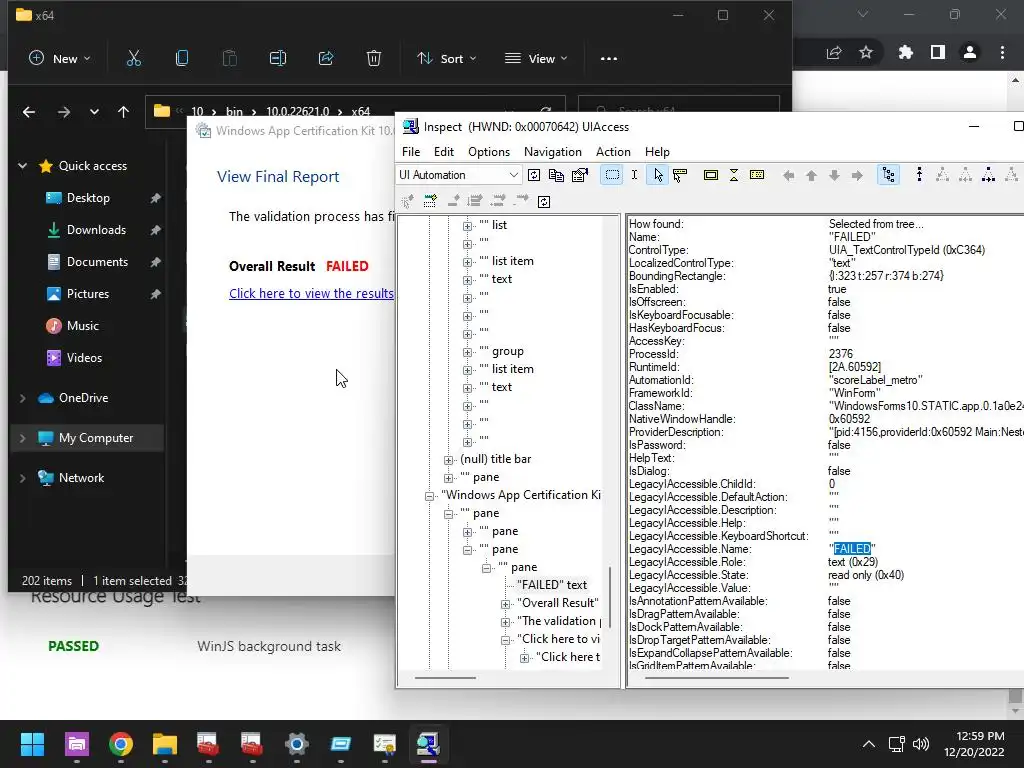Image resolution: width=1024 pixels, height=768 pixels.
Task: Click green-topped action icon on Inspect's lower toolbar
Action: click(x=430, y=201)
